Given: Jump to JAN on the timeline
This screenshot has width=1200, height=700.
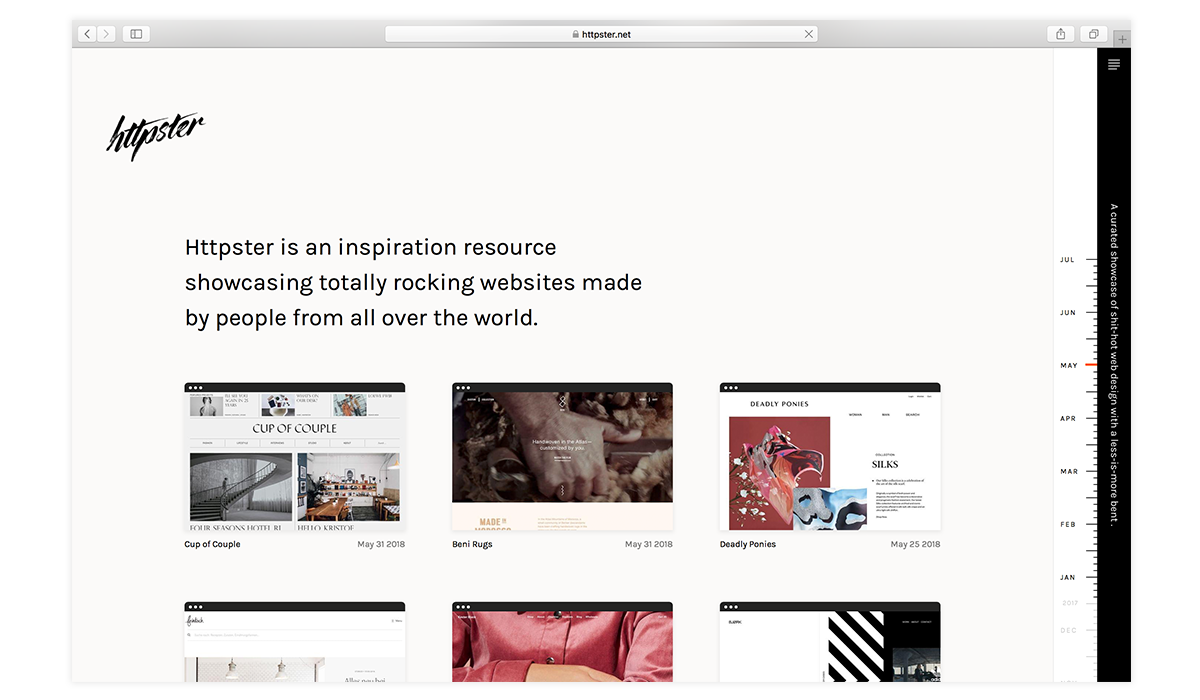Looking at the screenshot, I should [1068, 578].
